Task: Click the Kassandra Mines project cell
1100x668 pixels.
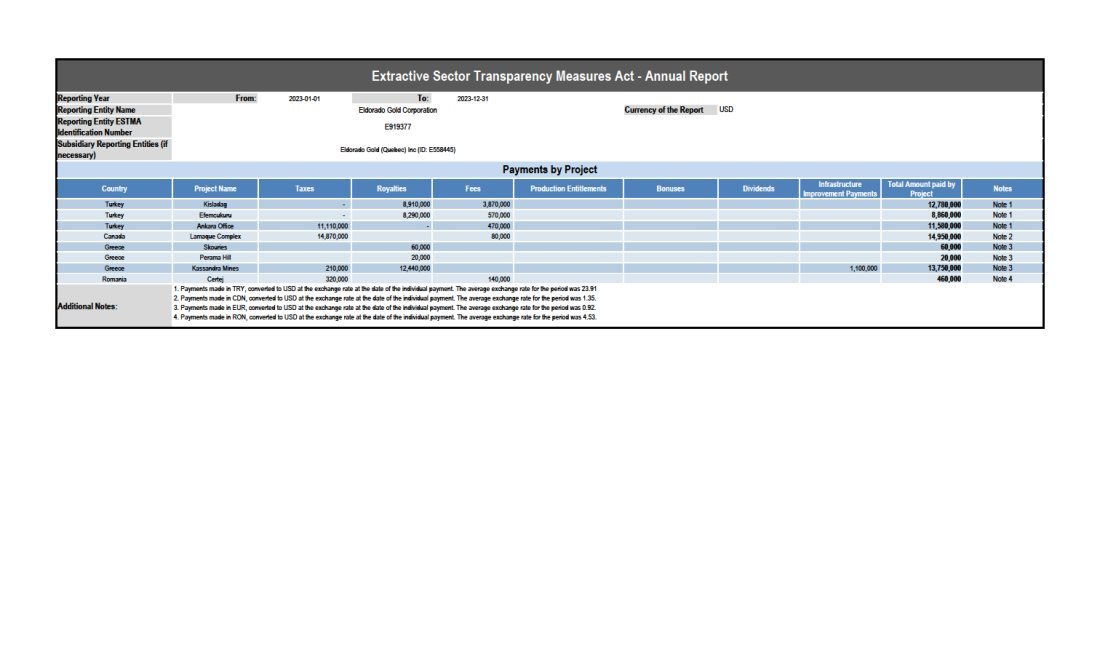Action: coord(215,268)
